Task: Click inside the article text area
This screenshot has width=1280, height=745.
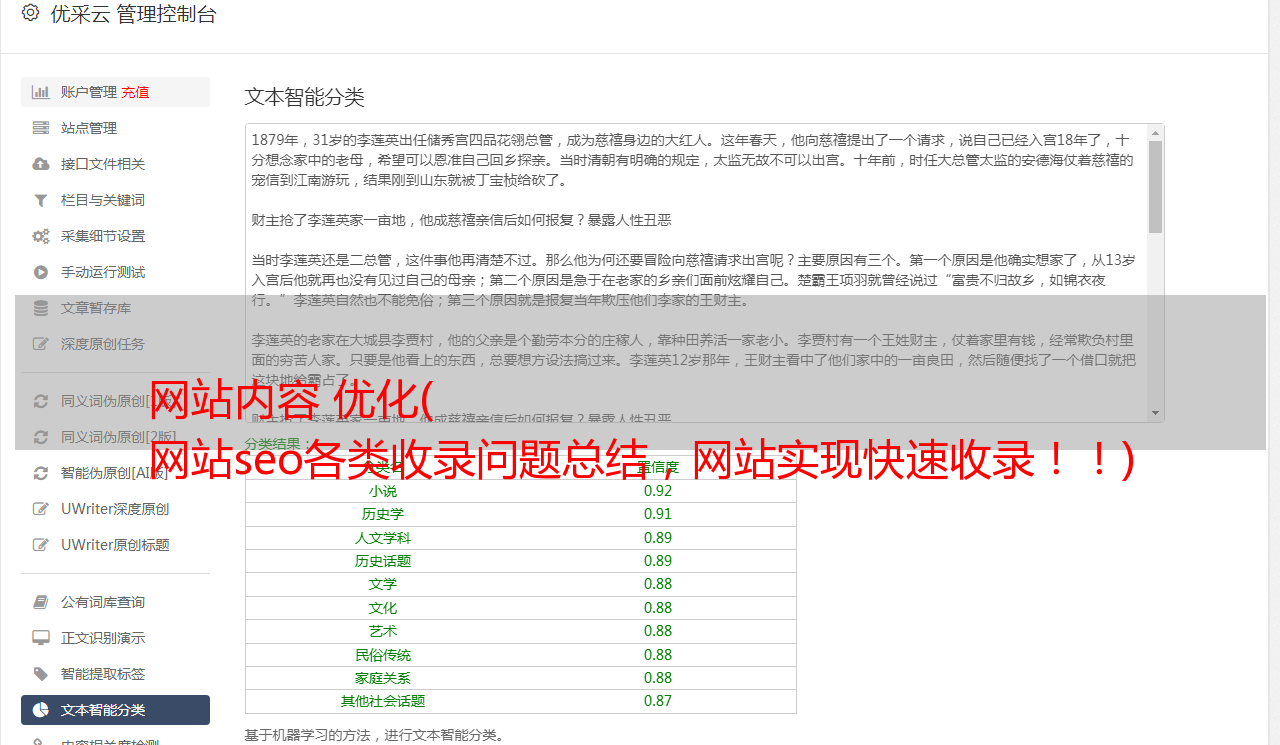Action: coord(695,272)
